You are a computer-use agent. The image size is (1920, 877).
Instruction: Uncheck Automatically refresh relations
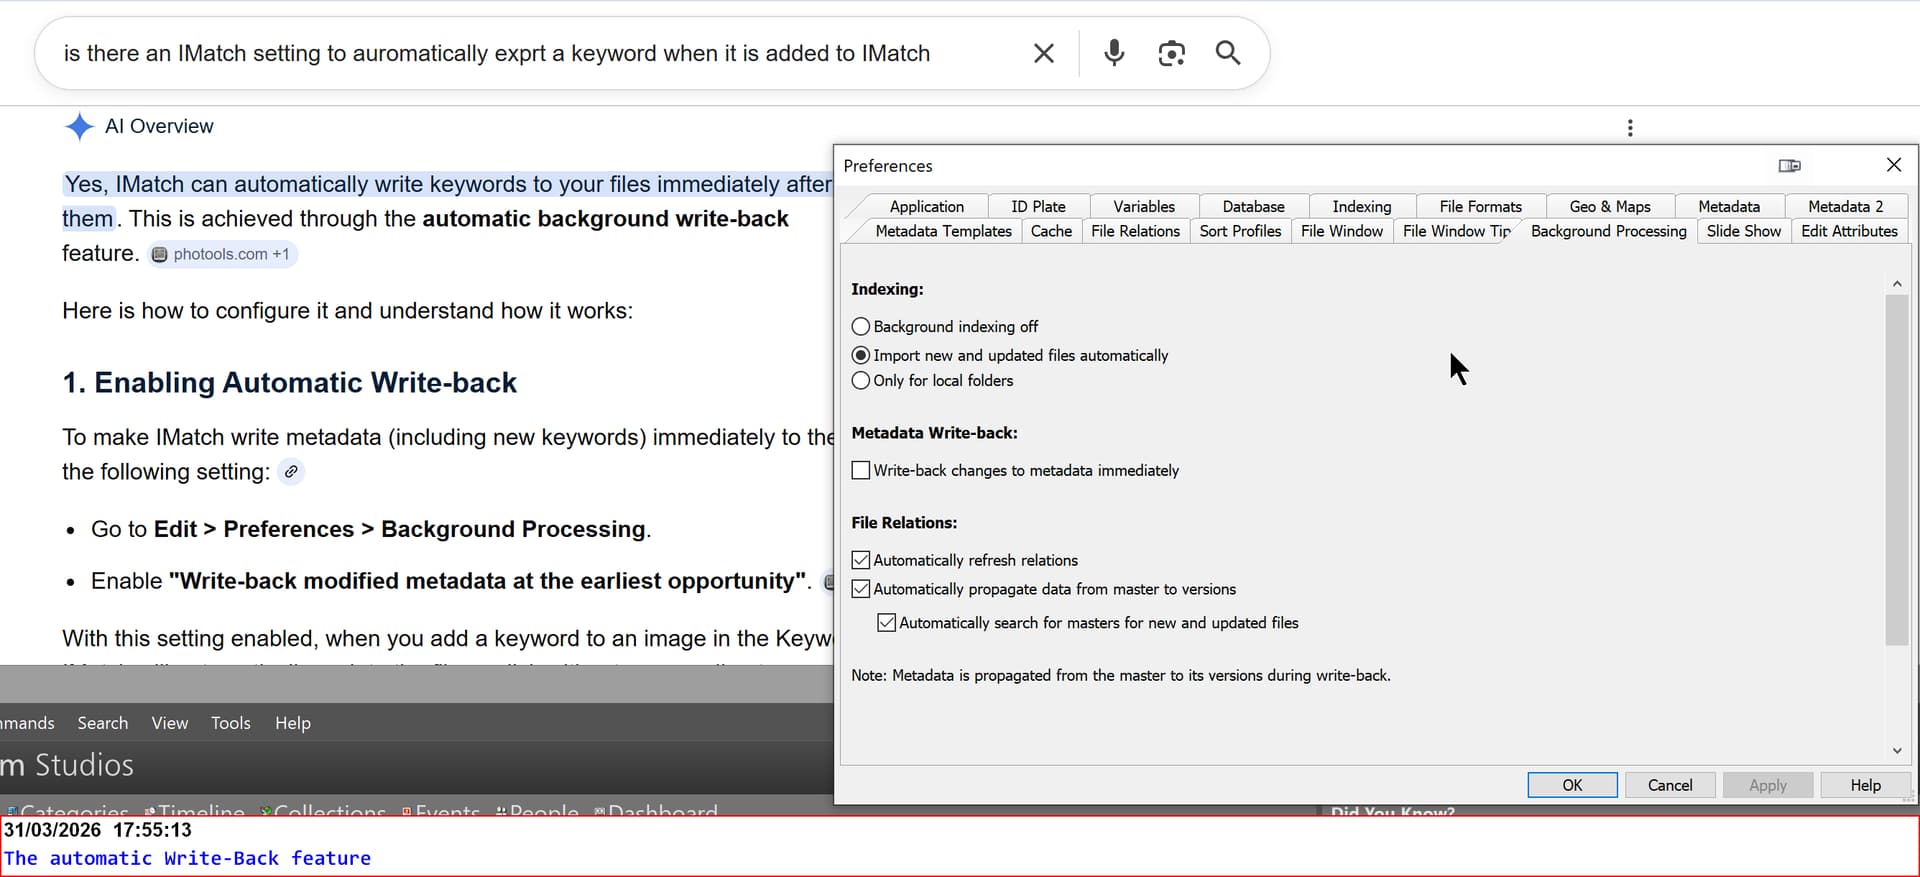[861, 560]
